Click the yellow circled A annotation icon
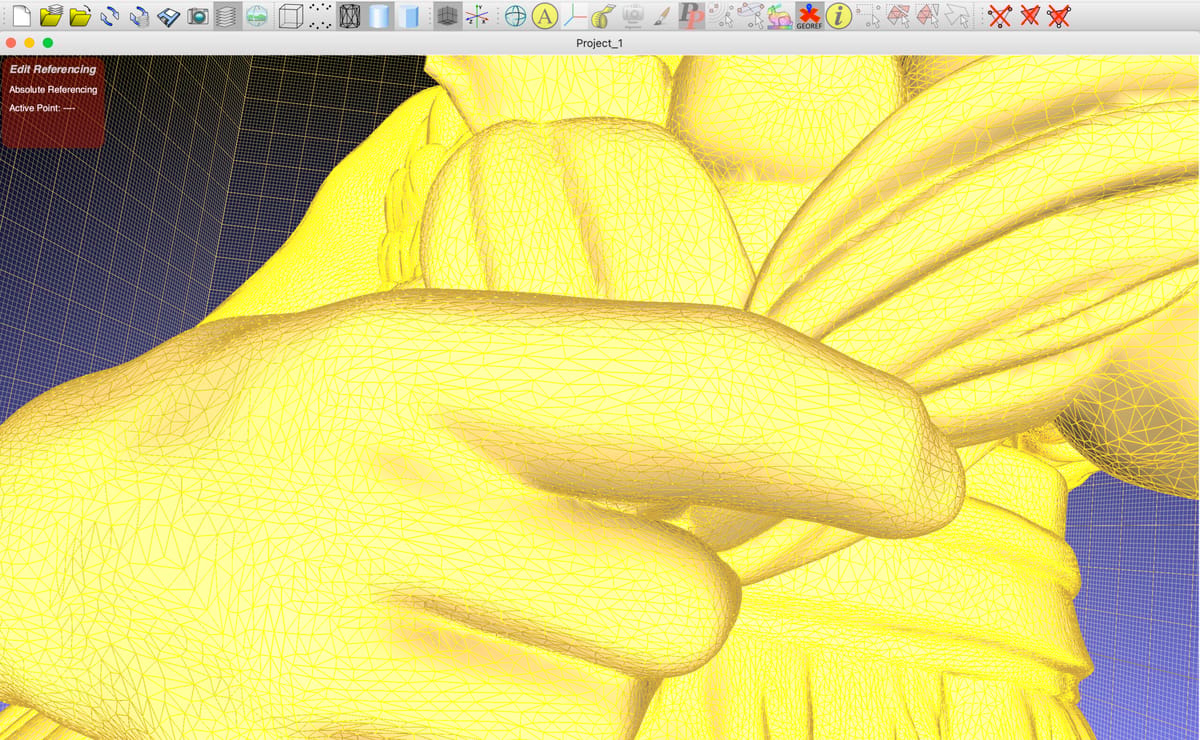 [x=544, y=15]
